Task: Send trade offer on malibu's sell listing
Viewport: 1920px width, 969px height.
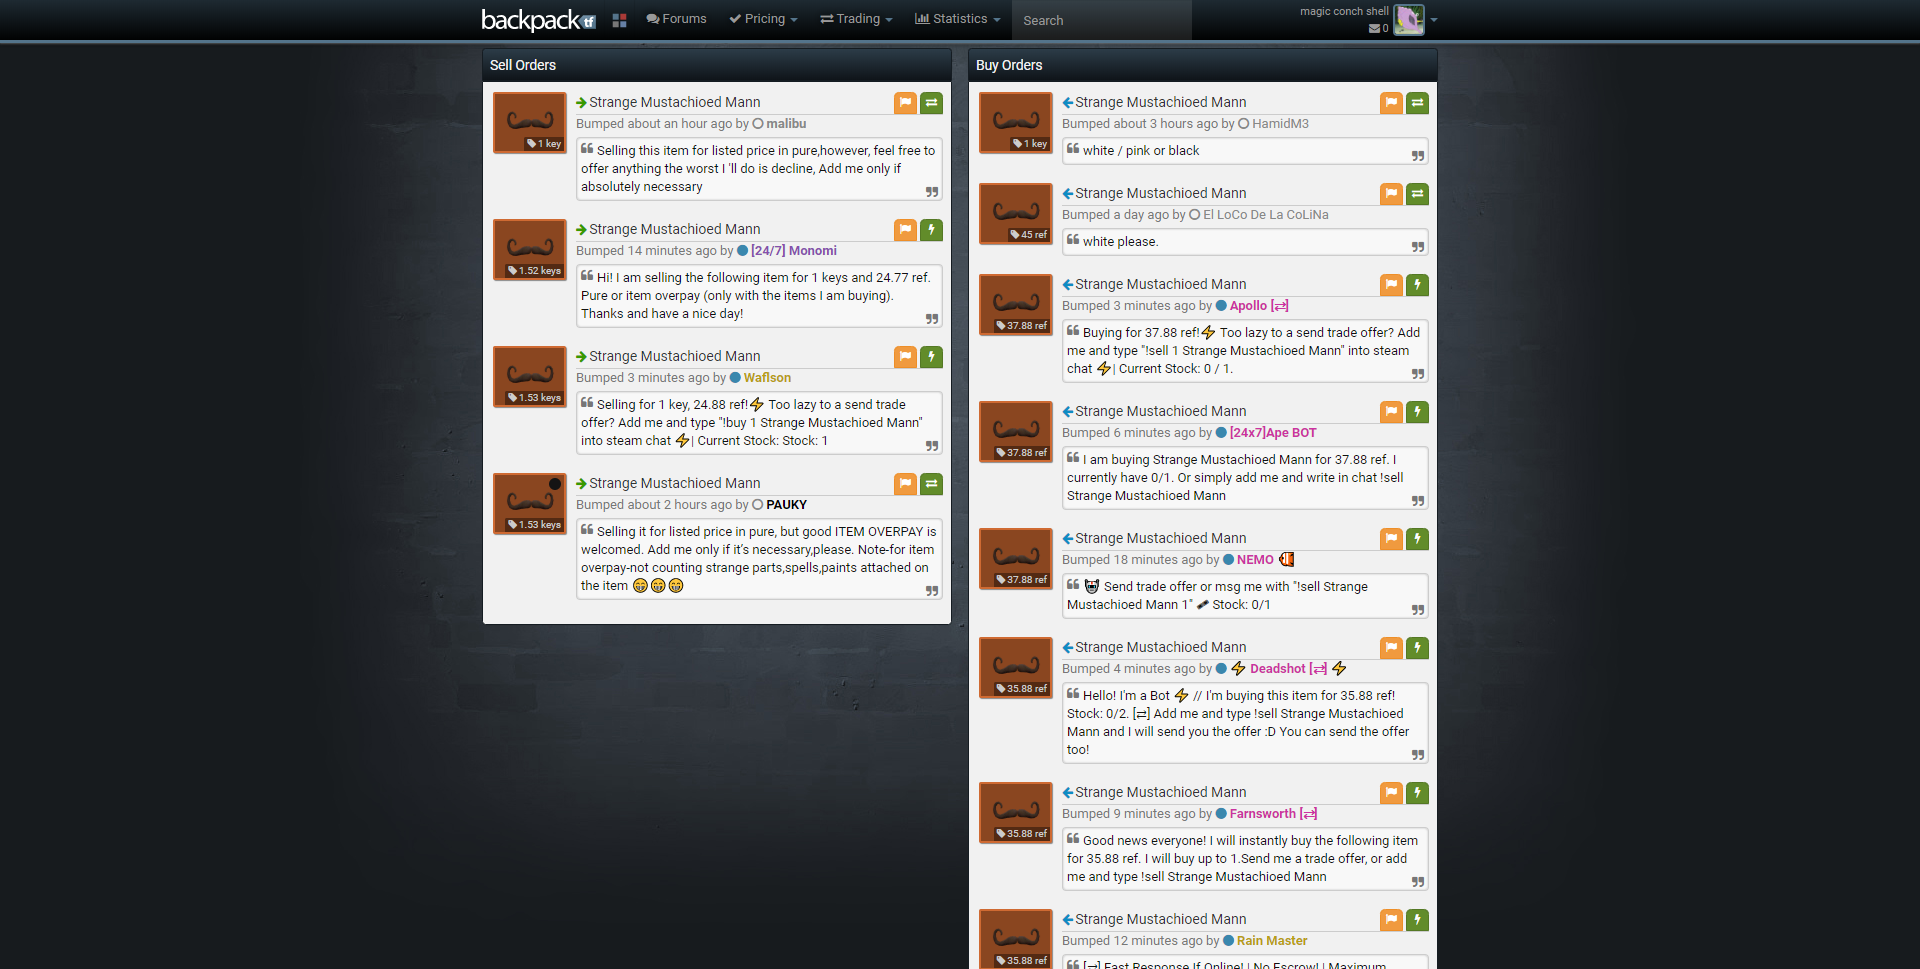Action: 931,103
